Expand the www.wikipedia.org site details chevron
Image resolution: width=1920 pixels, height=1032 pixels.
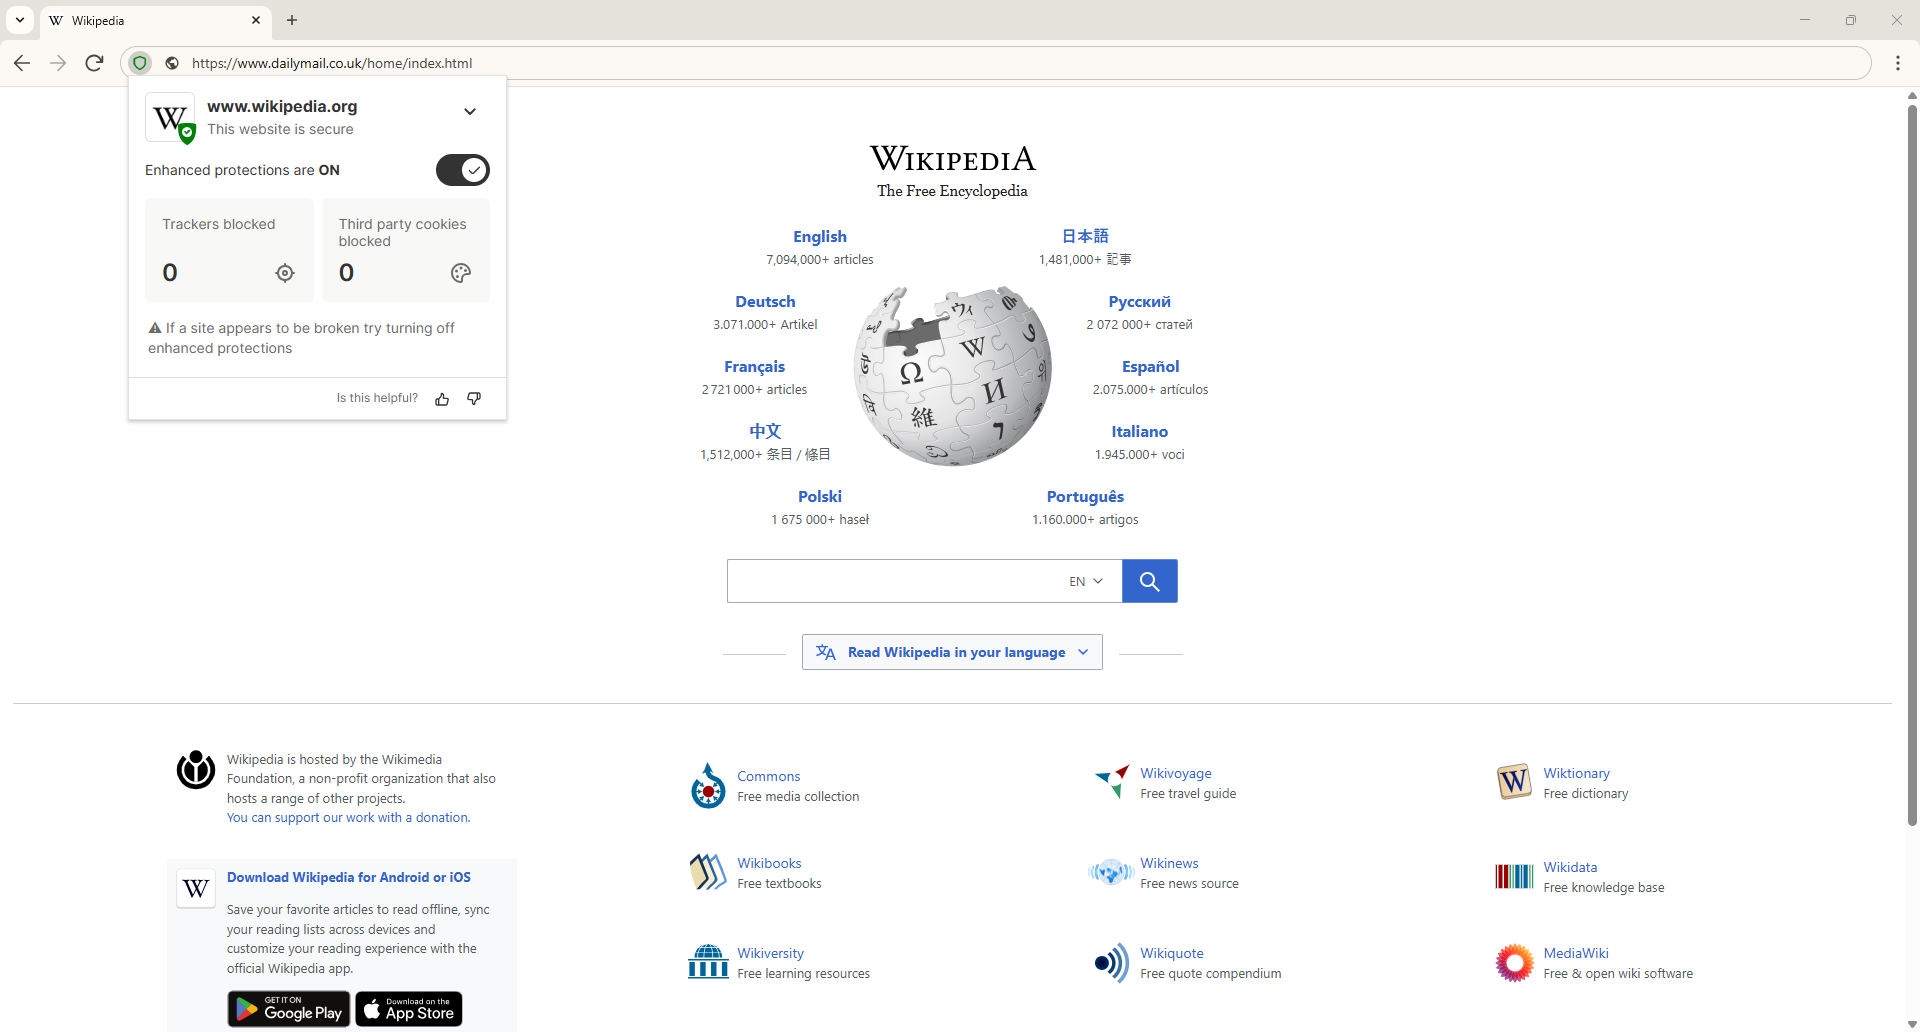point(470,112)
